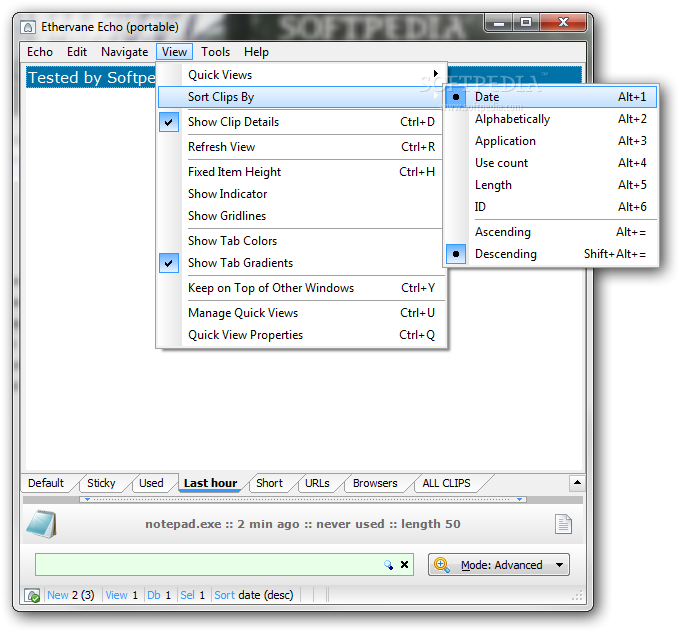
Task: Click the notepad application icon in clip details
Action: [x=41, y=524]
